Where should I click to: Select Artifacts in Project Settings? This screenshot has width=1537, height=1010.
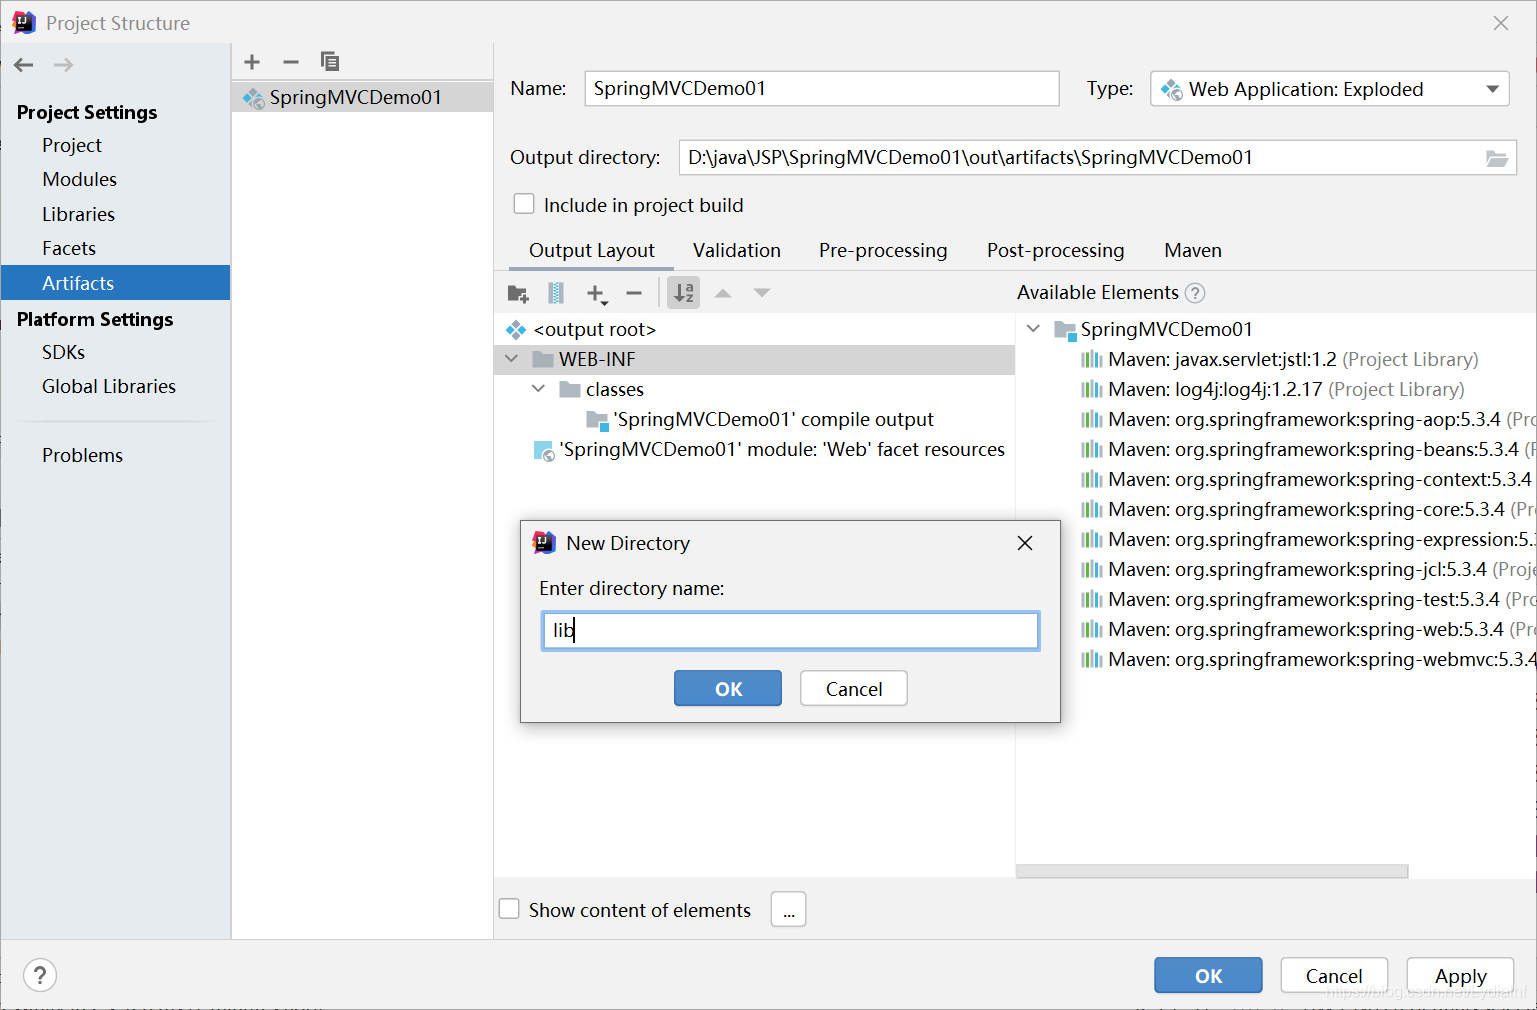(115, 283)
